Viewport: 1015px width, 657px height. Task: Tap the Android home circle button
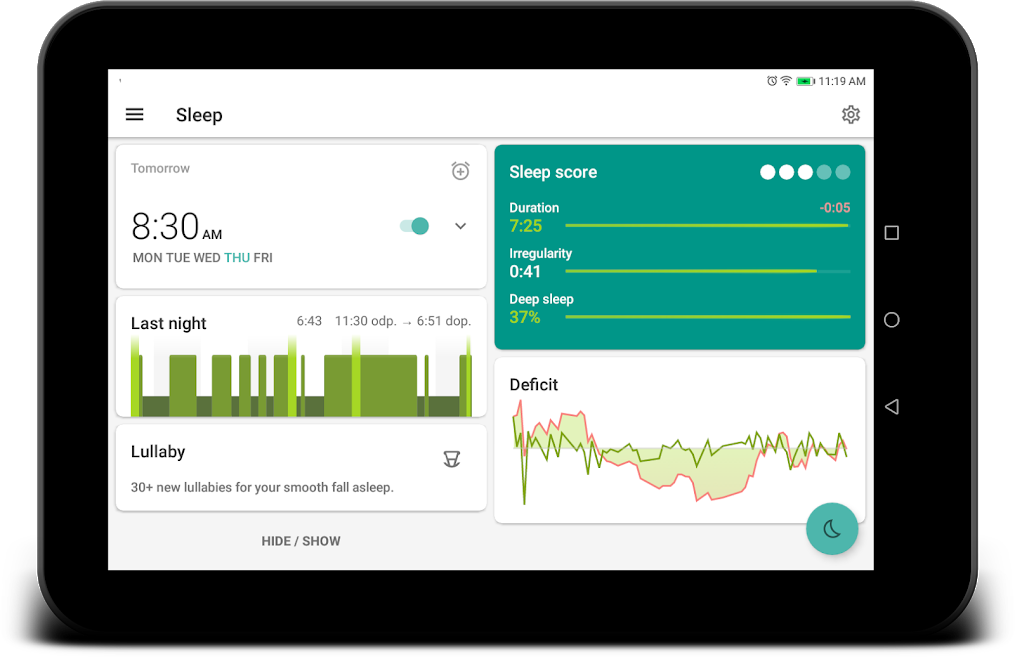[x=891, y=320]
